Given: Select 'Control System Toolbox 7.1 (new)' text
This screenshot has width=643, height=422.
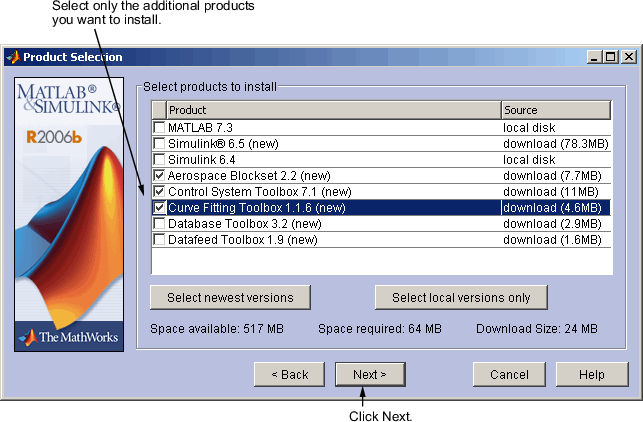Looking at the screenshot, I should point(260,192).
